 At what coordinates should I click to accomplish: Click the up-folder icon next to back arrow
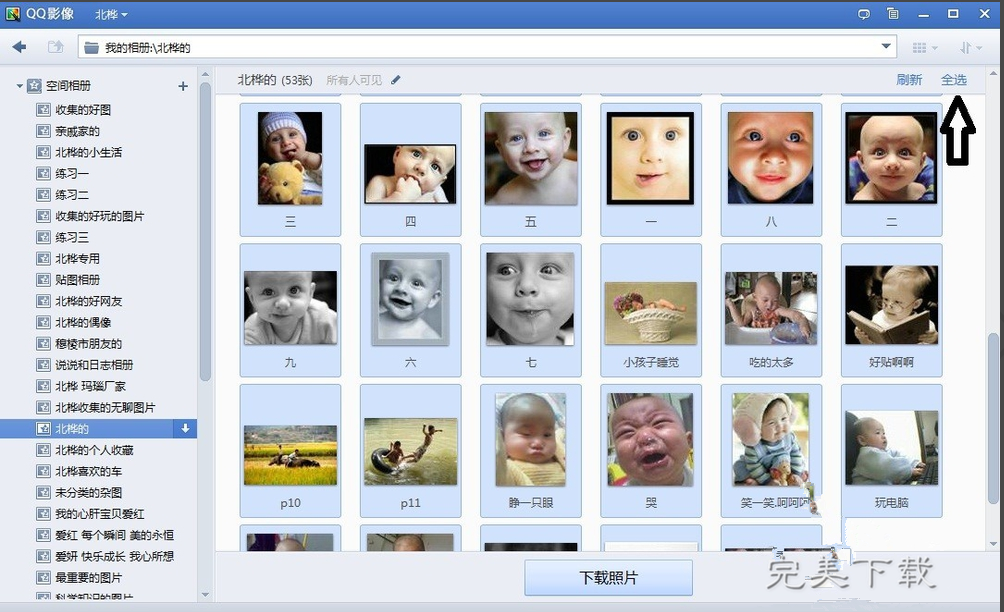coord(55,47)
